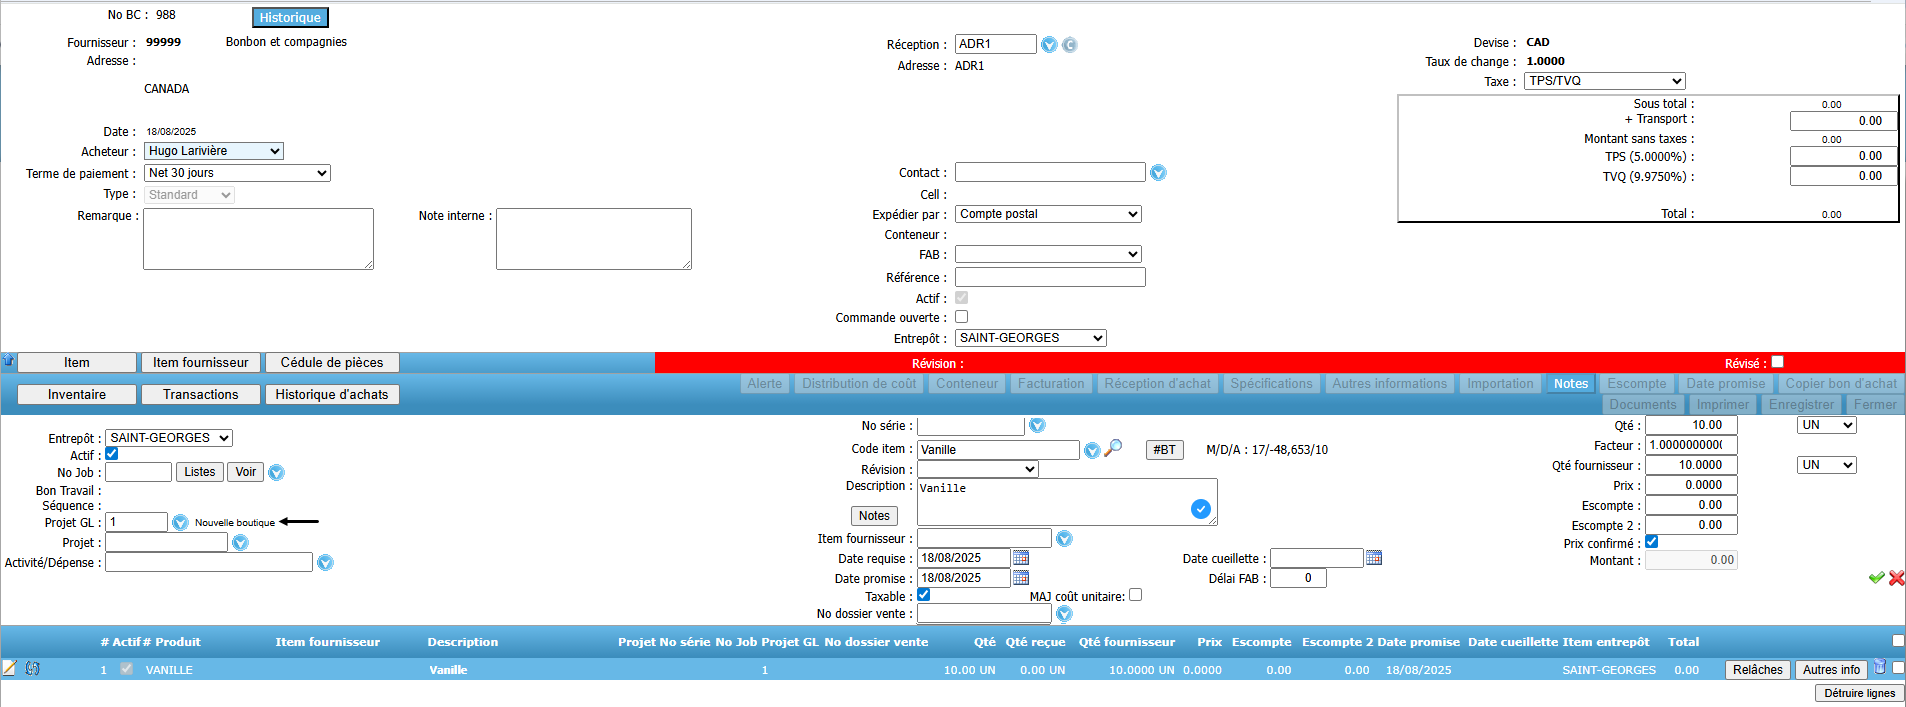1906x707 pixels.
Task: Click the green checkmark to confirm line
Action: (1876, 578)
